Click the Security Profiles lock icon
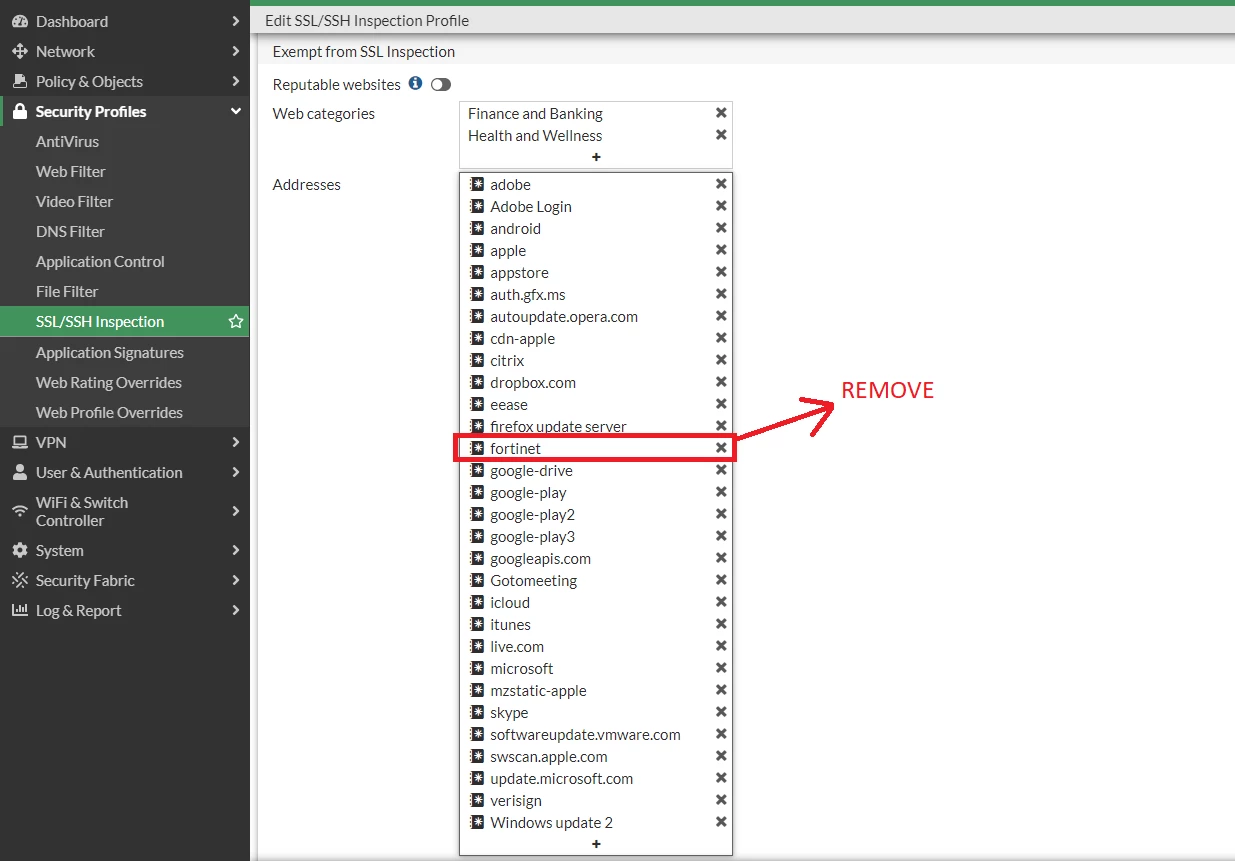 point(19,111)
